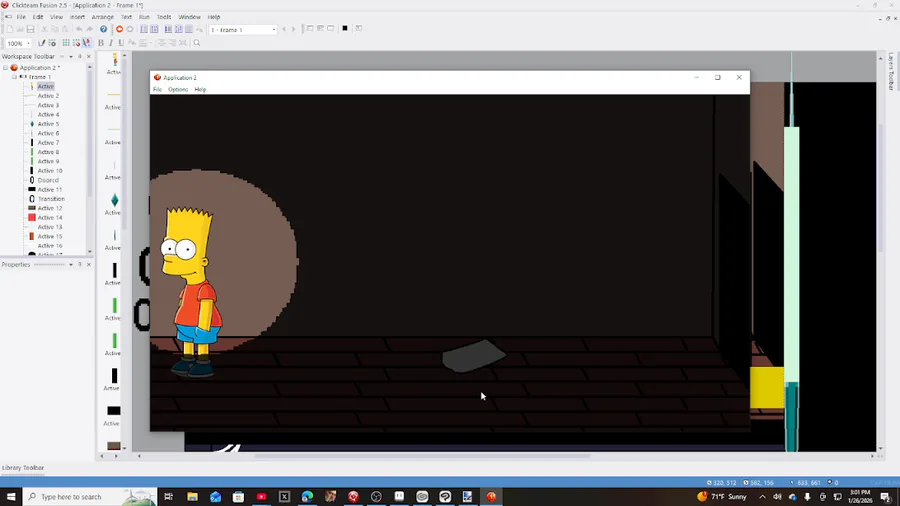Viewport: 900px width, 506px height.
Task: Open the notifications center icon
Action: 886,497
